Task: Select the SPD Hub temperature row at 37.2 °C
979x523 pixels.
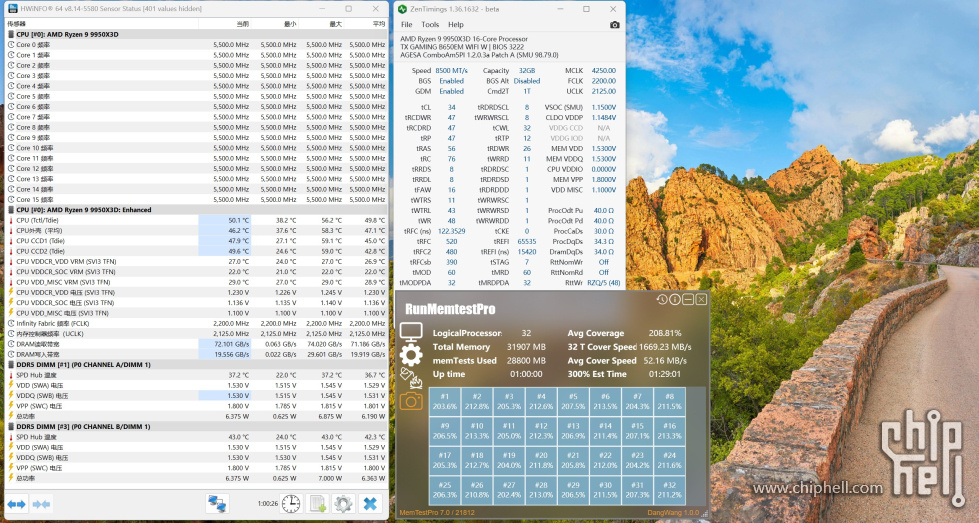Action: (196, 375)
